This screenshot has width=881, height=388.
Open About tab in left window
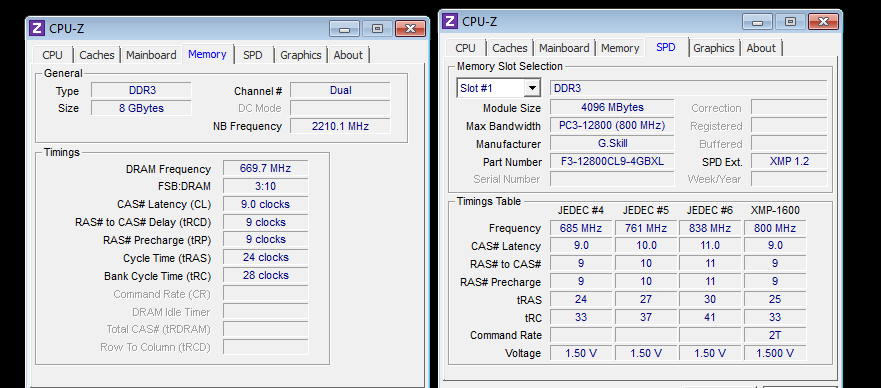[x=348, y=55]
